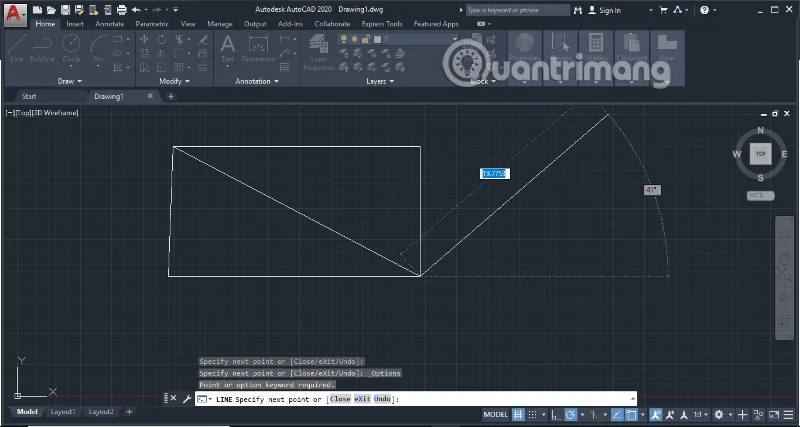Viewport: 800px width, 427px height.
Task: Toggle the layer lock icon in layer dropdown
Action: pyautogui.click(x=365, y=39)
